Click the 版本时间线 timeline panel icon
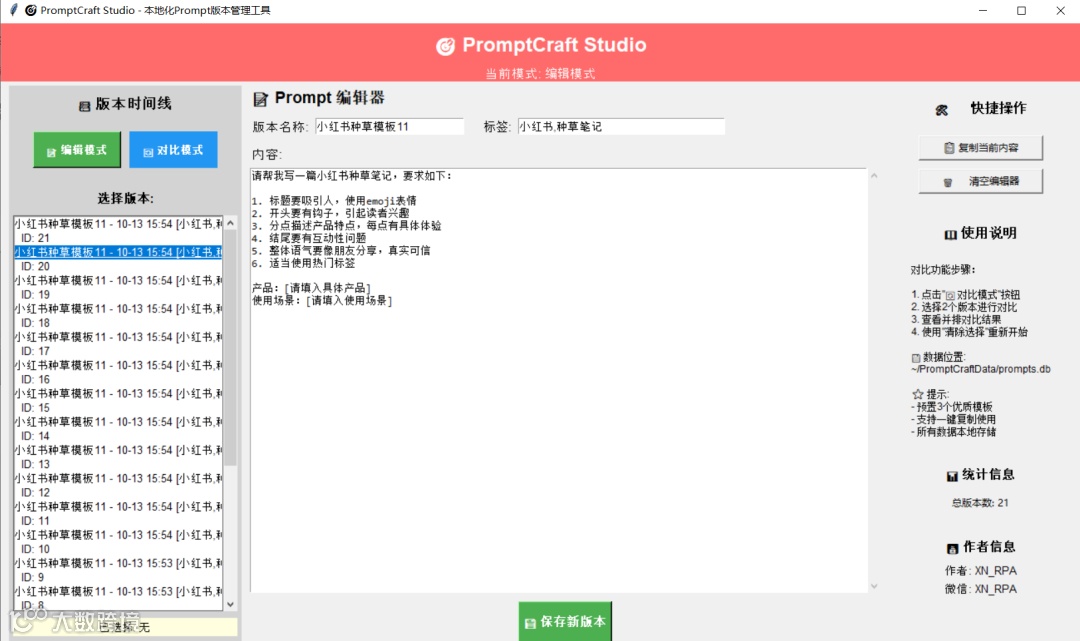This screenshot has width=1080, height=641. (84, 105)
